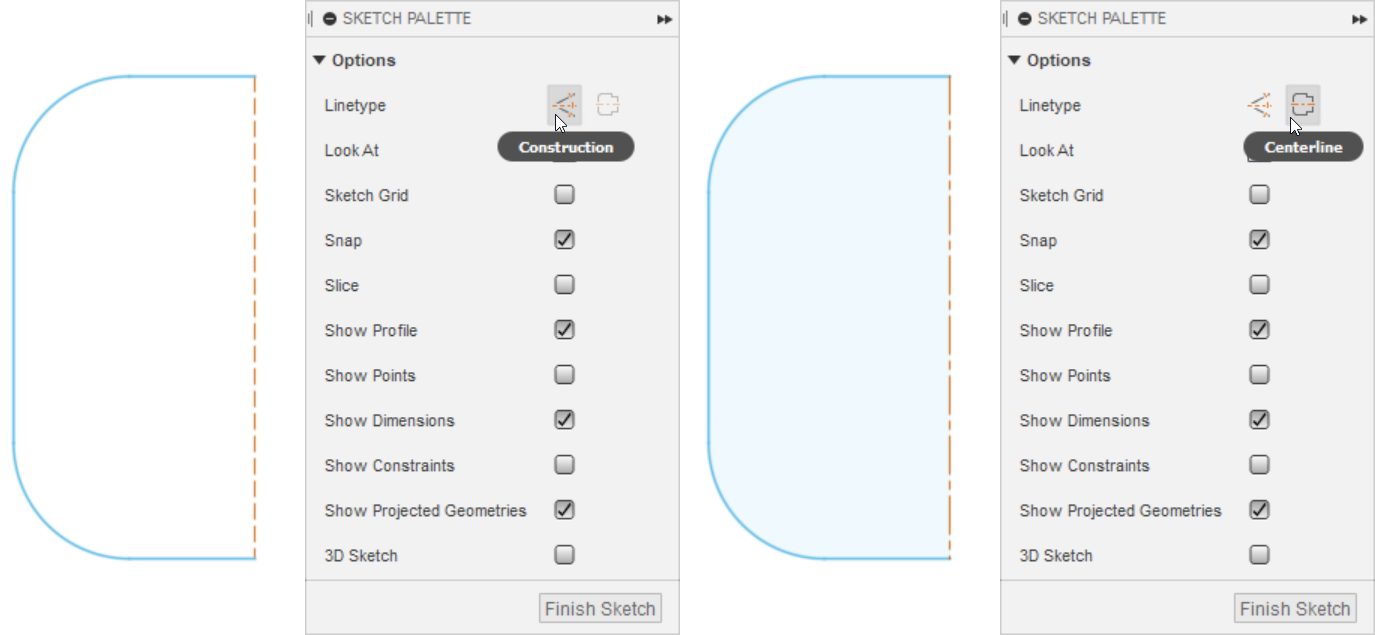
Task: Toggle Show Profile checkbox in the left palette
Action: click(x=564, y=330)
